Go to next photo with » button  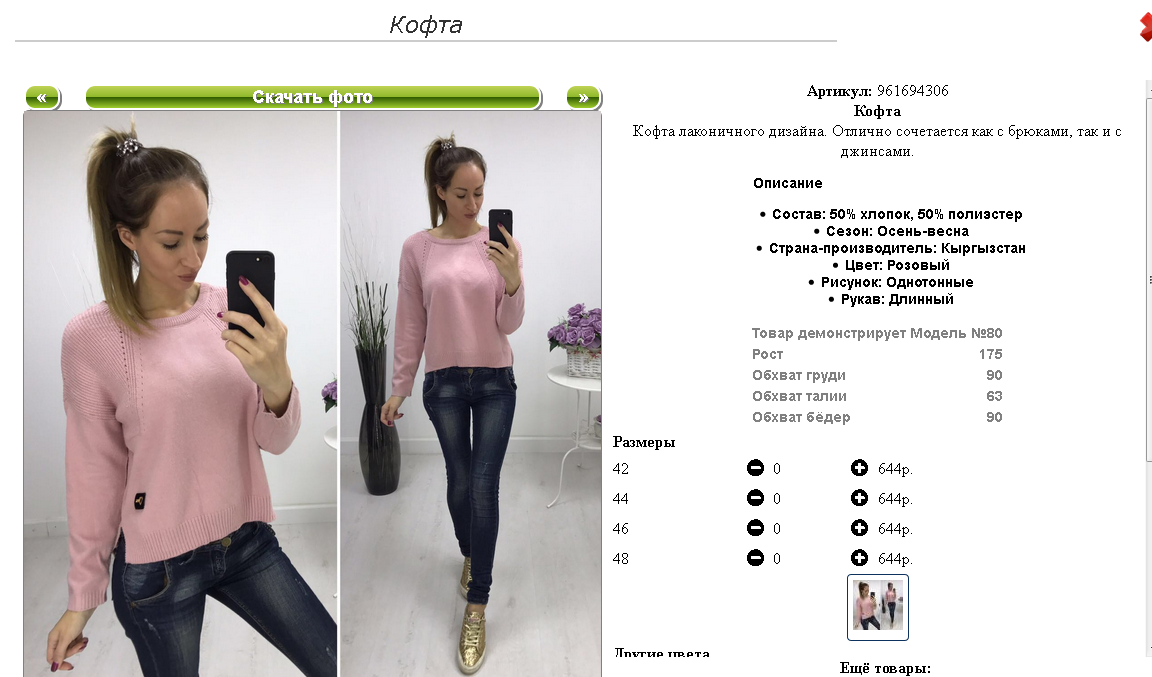[x=583, y=97]
